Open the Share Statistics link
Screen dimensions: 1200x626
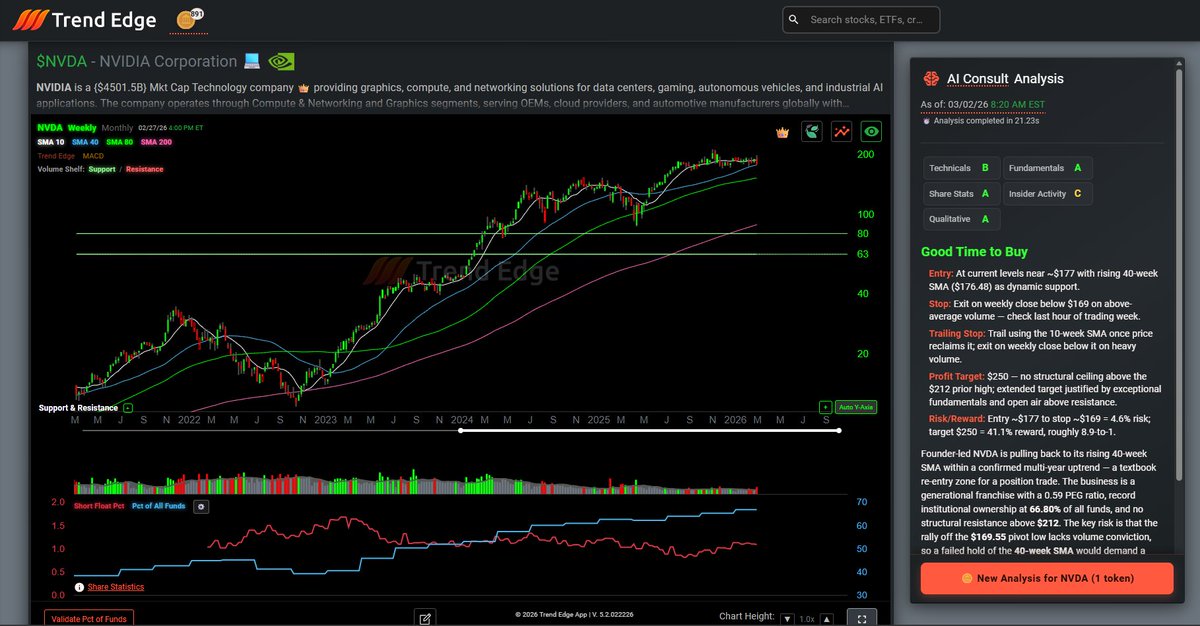(116, 587)
